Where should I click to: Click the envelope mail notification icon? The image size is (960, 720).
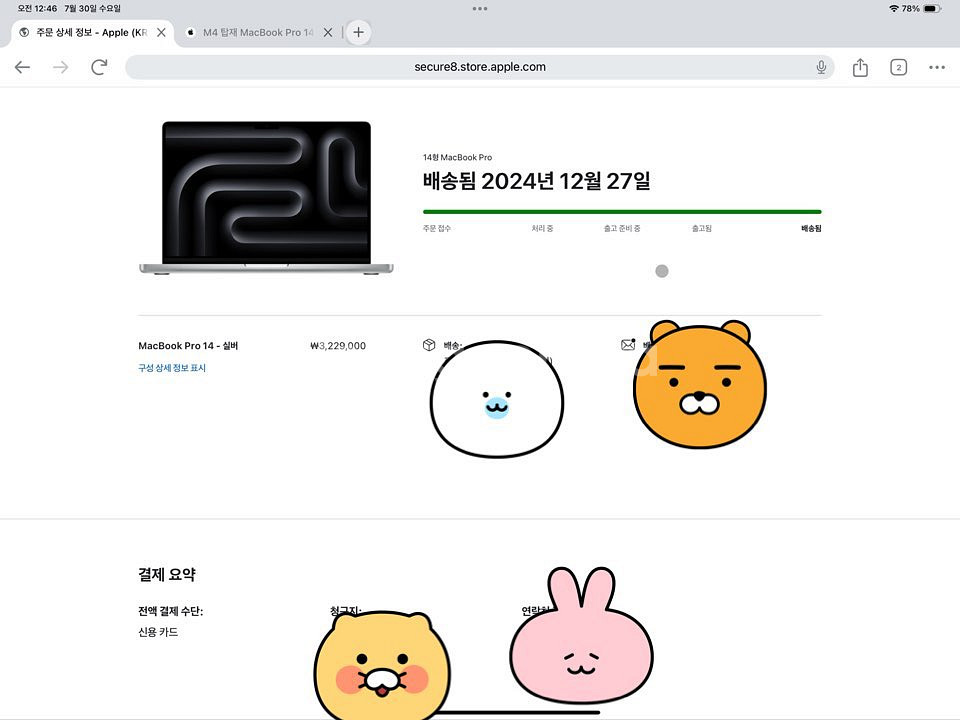628,345
